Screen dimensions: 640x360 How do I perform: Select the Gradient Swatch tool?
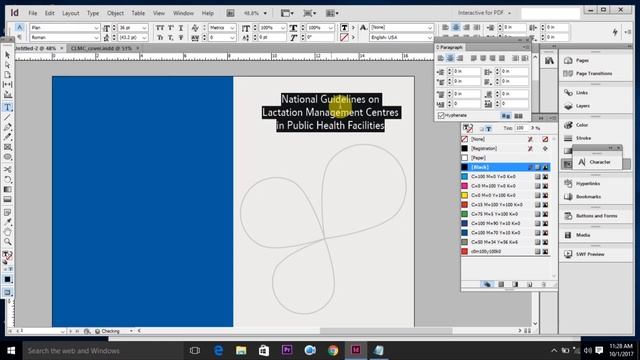click(x=7, y=189)
